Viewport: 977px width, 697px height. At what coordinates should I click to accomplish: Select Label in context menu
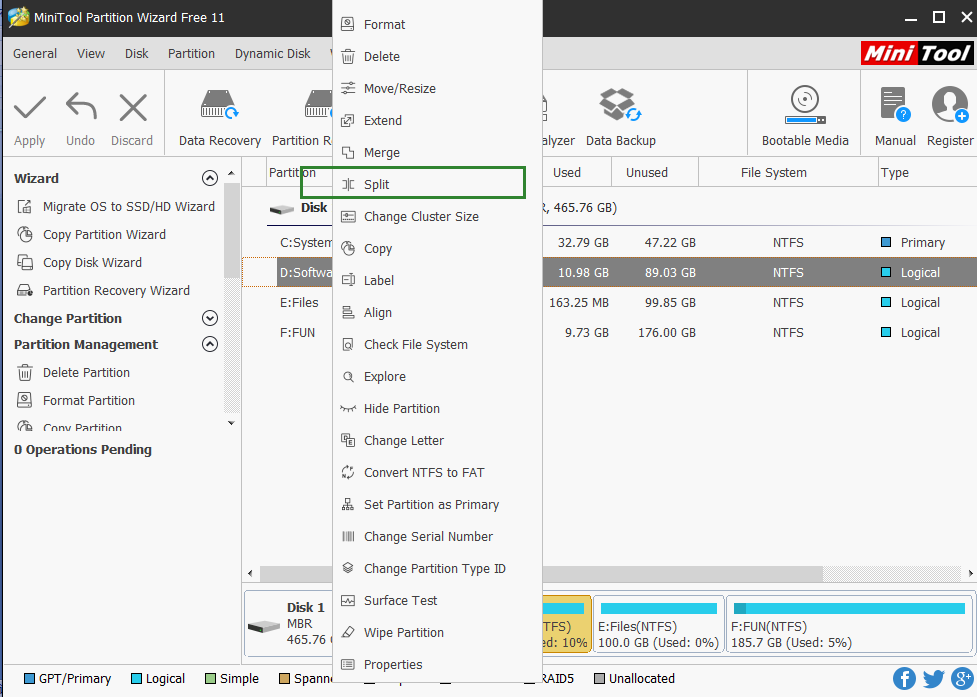coord(437,280)
